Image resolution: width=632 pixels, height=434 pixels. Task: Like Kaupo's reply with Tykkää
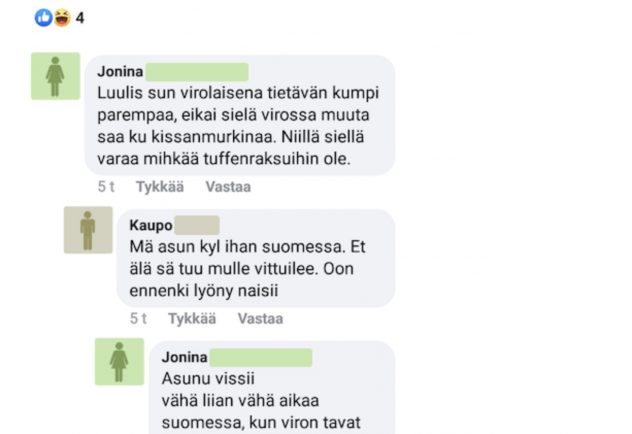pos(192,319)
